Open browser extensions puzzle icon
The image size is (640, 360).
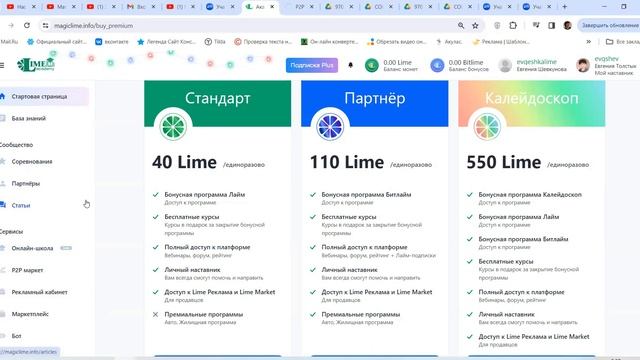click(513, 25)
